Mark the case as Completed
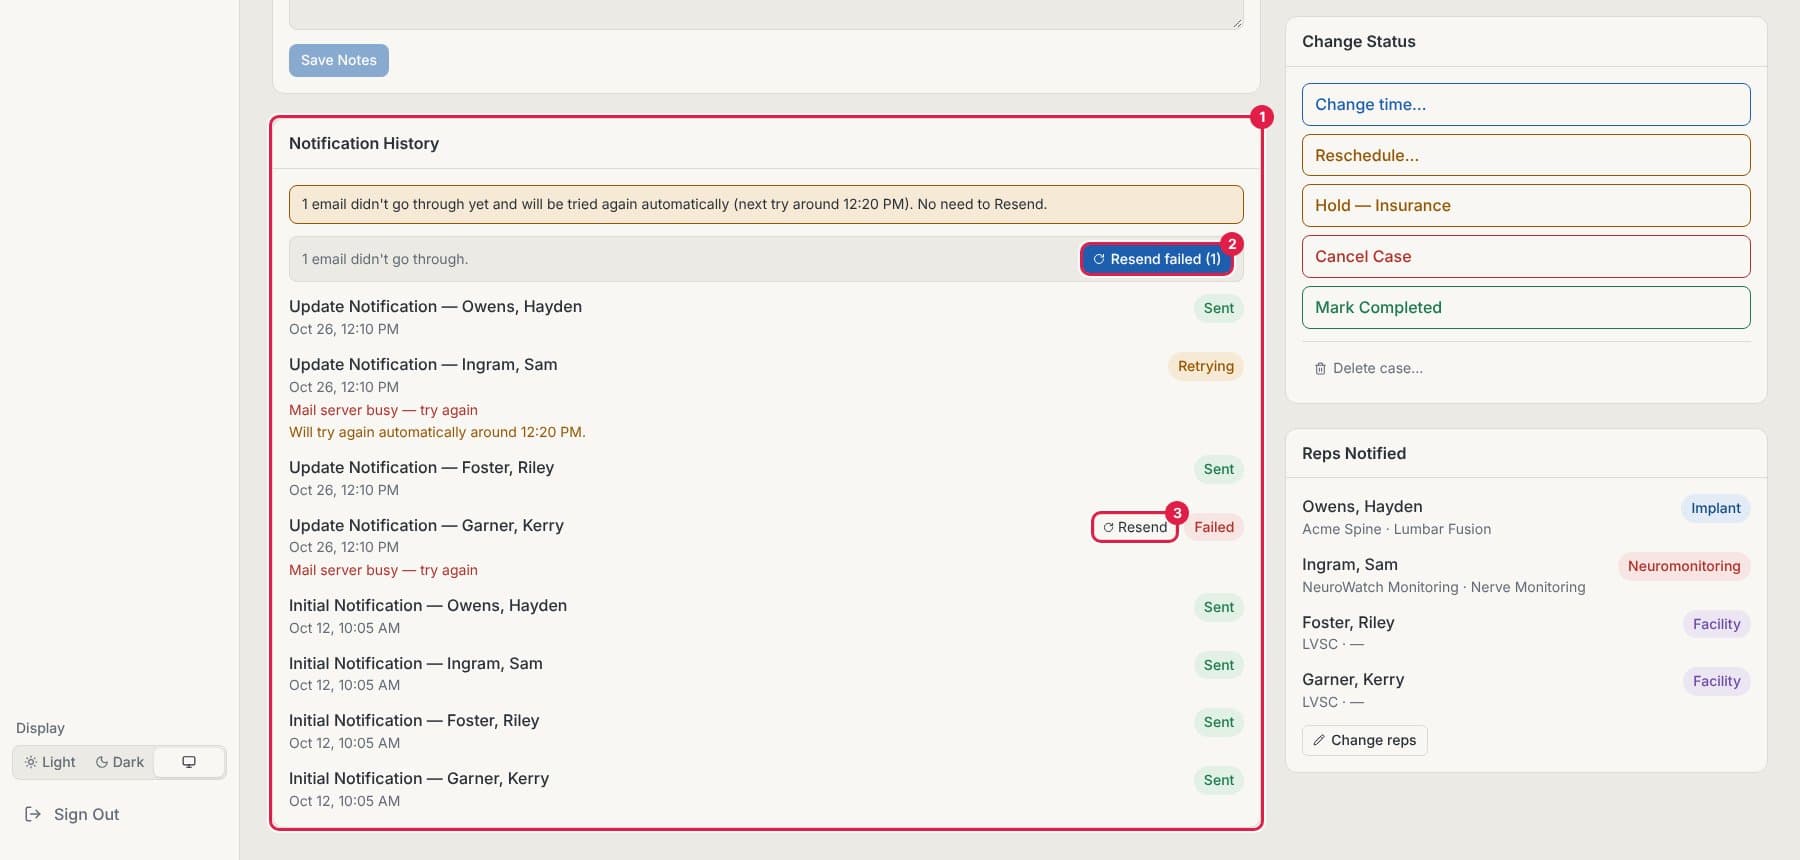 pyautogui.click(x=1526, y=307)
